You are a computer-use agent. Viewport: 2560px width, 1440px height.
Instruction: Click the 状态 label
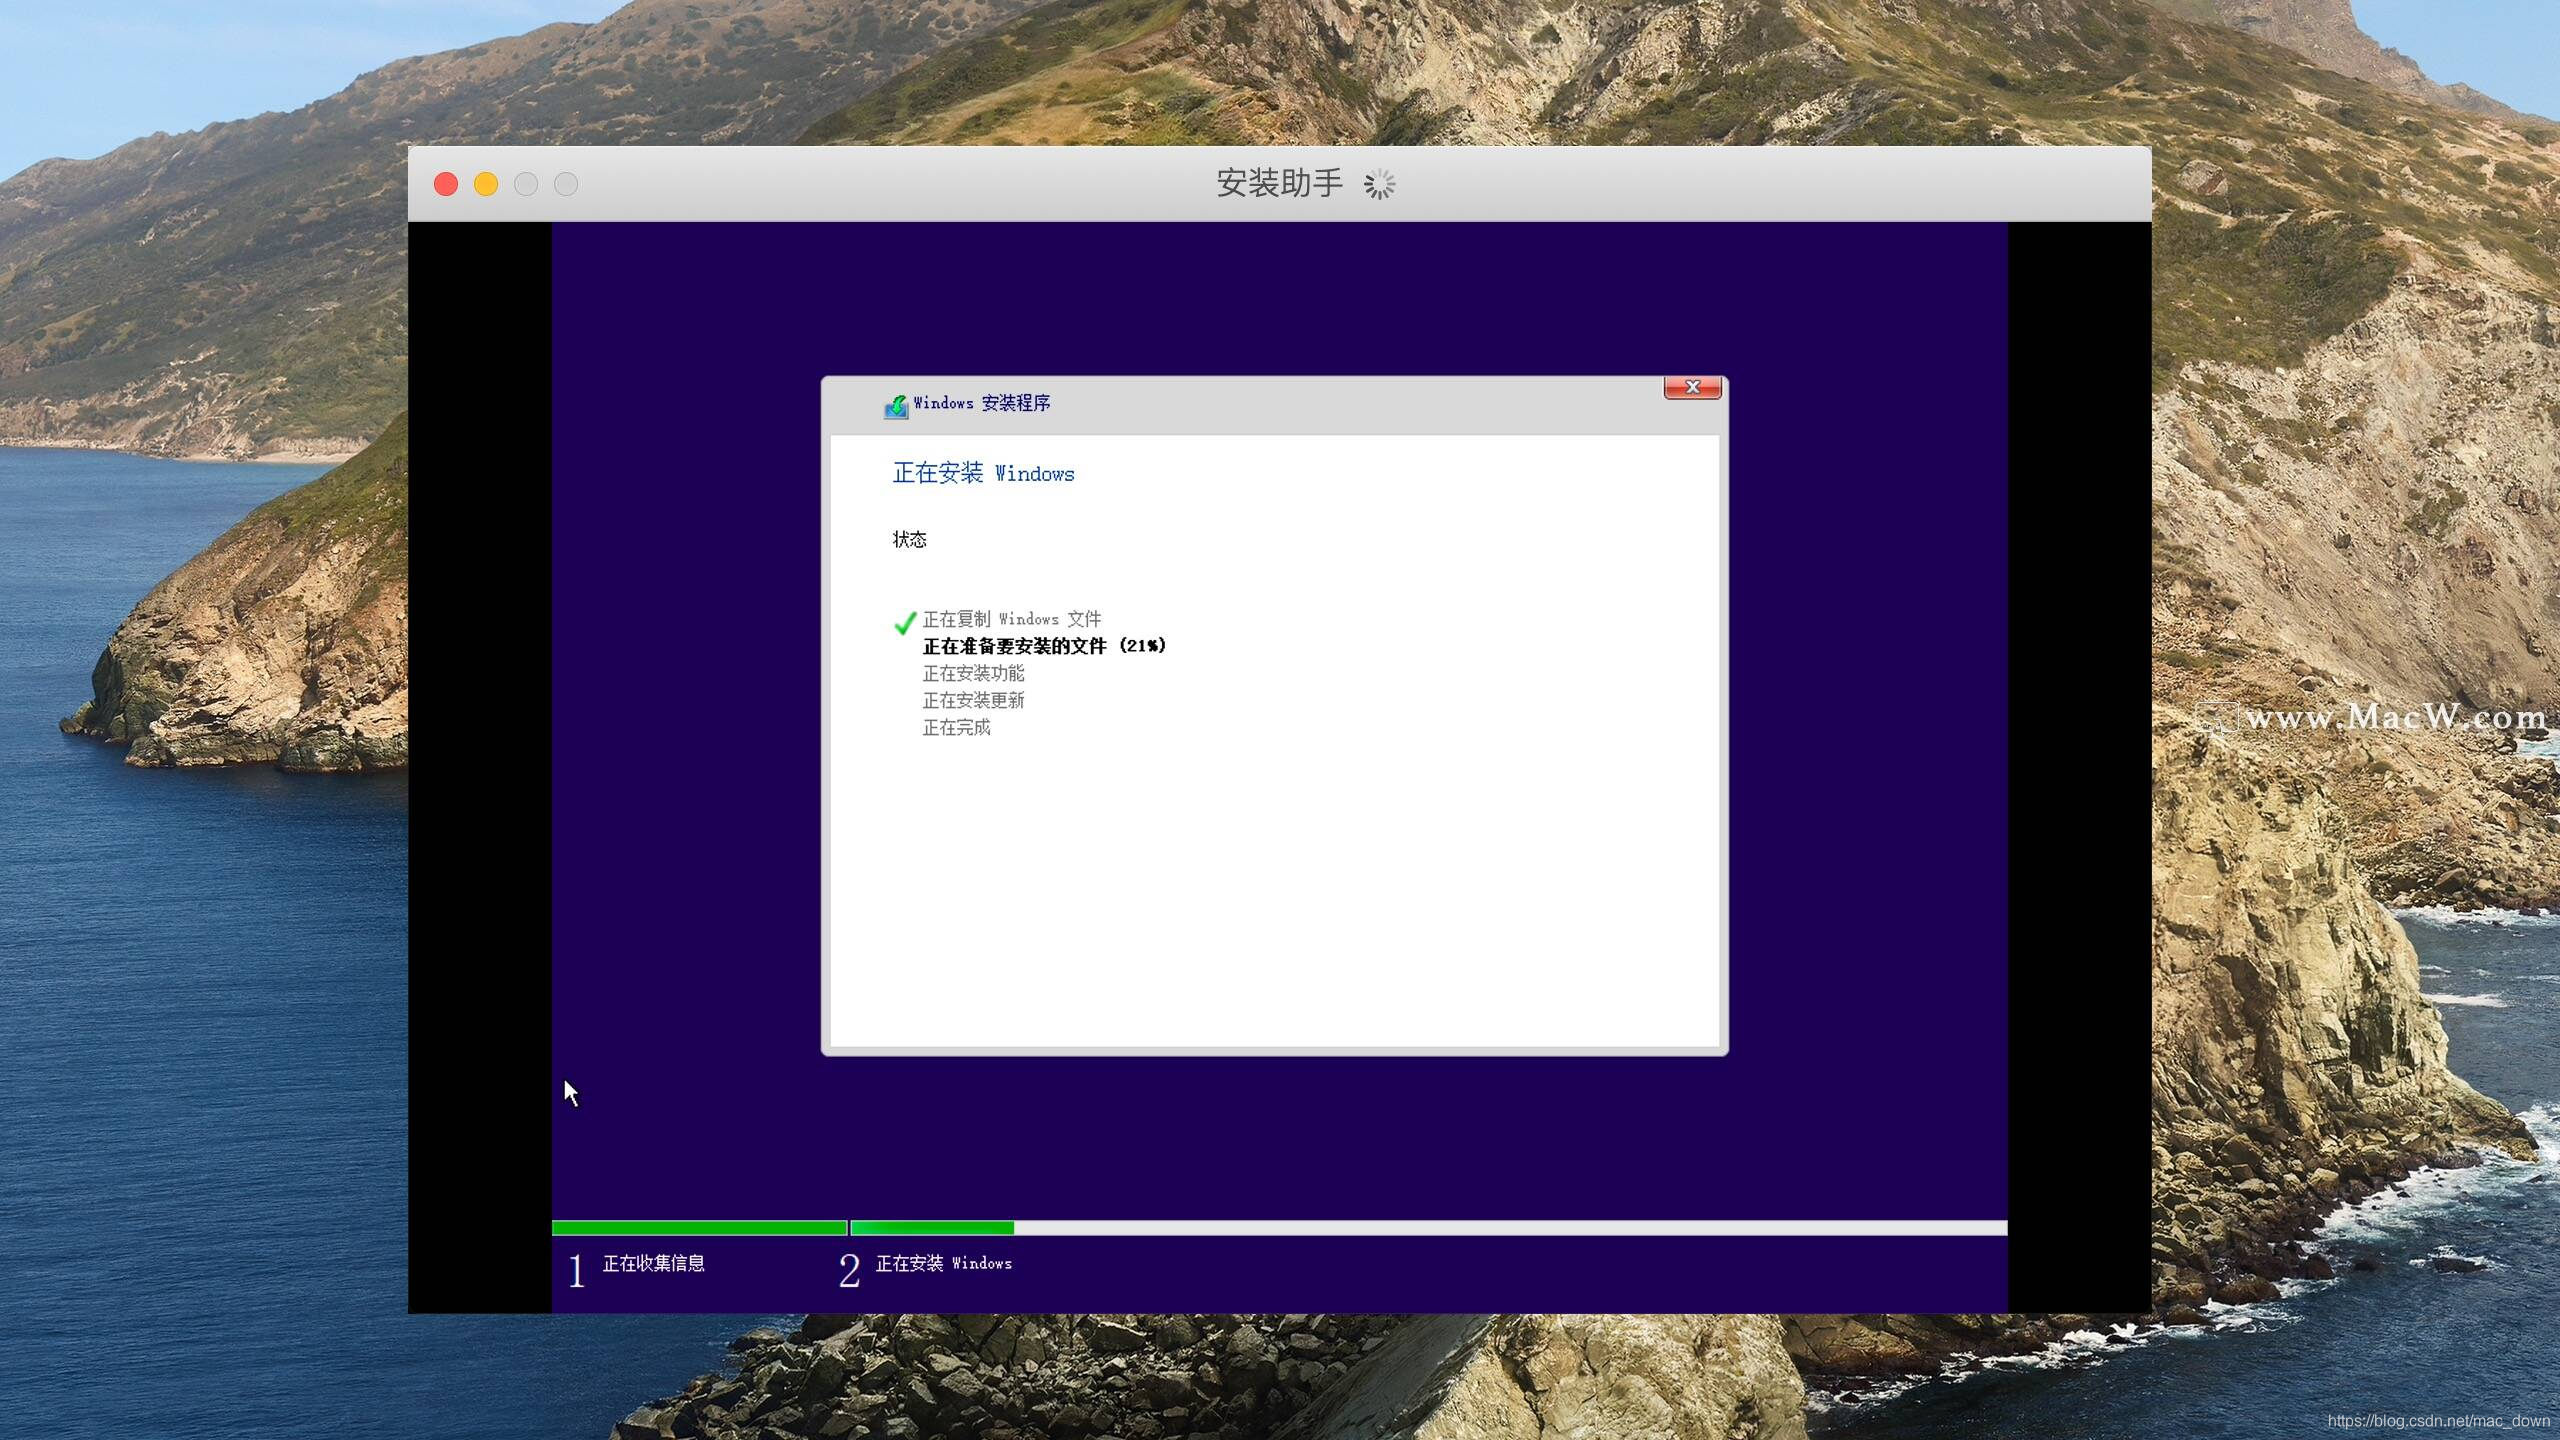click(909, 540)
